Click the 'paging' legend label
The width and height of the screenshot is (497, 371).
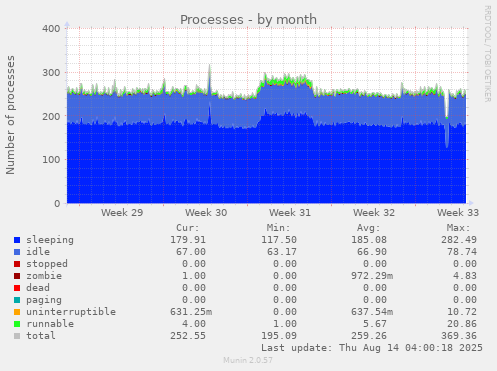(x=44, y=300)
